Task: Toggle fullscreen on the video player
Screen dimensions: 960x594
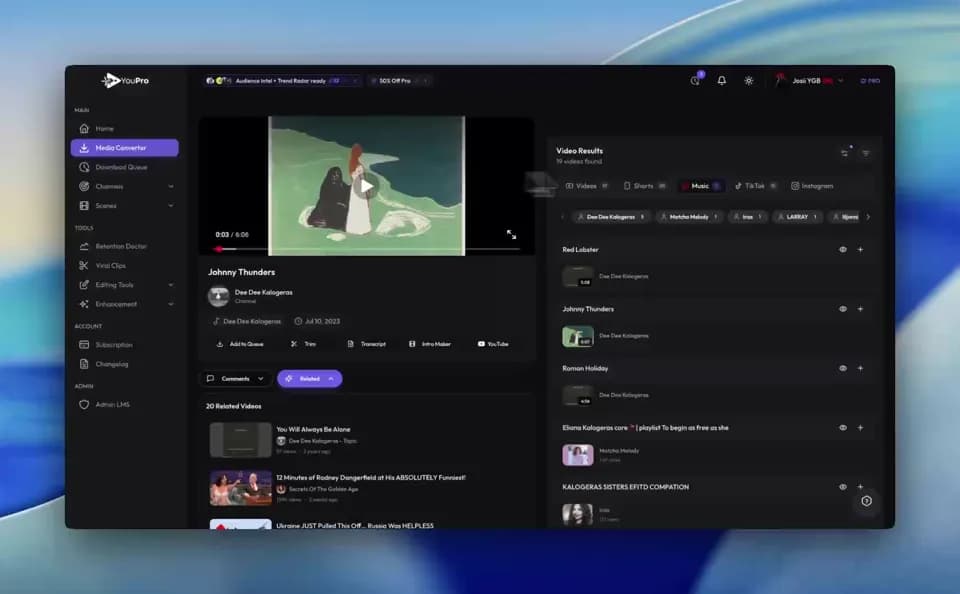Action: [511, 235]
